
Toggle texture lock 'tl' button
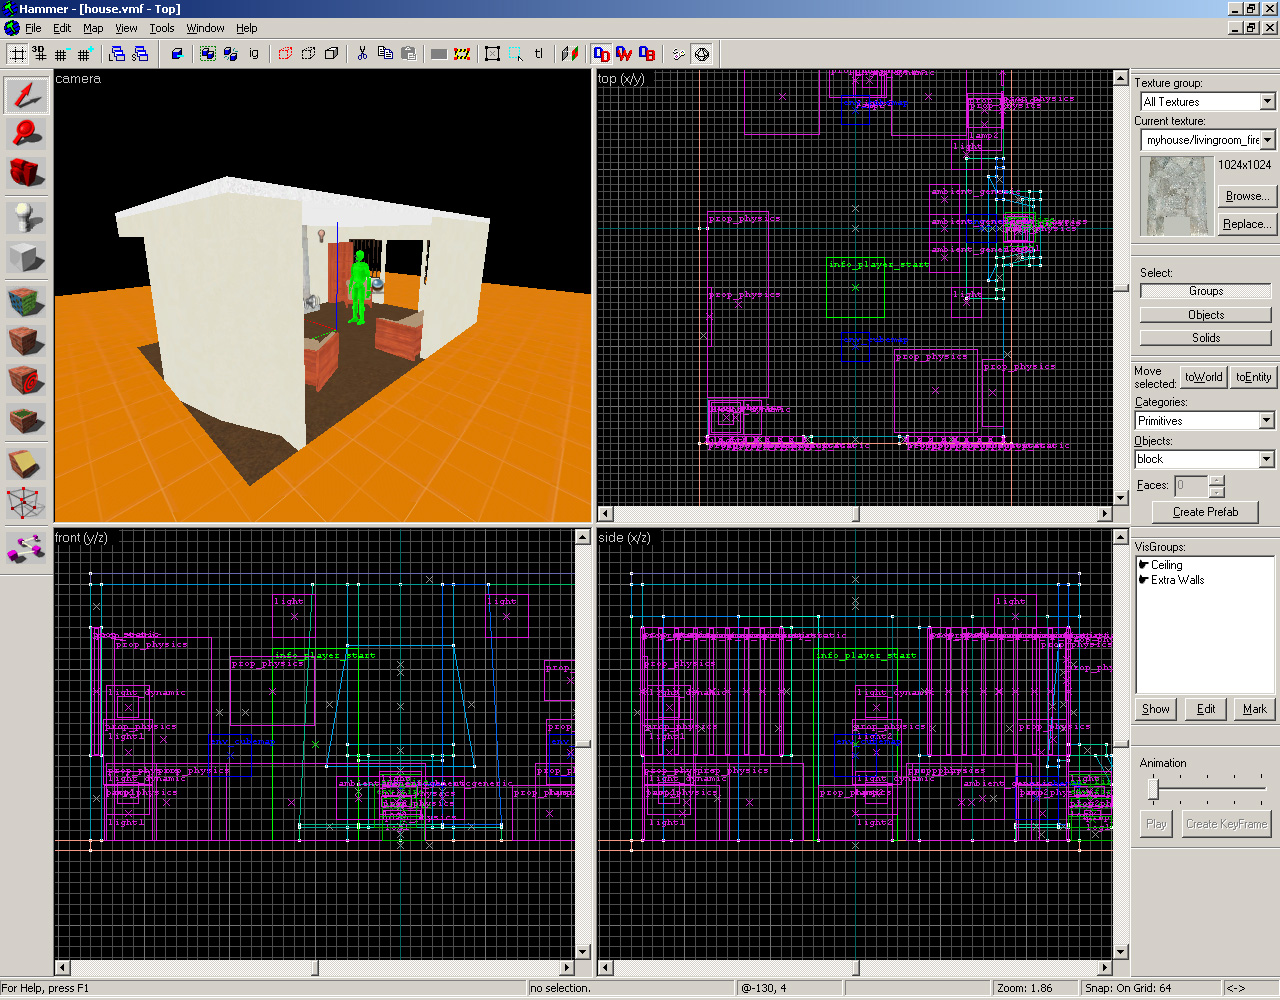(539, 54)
